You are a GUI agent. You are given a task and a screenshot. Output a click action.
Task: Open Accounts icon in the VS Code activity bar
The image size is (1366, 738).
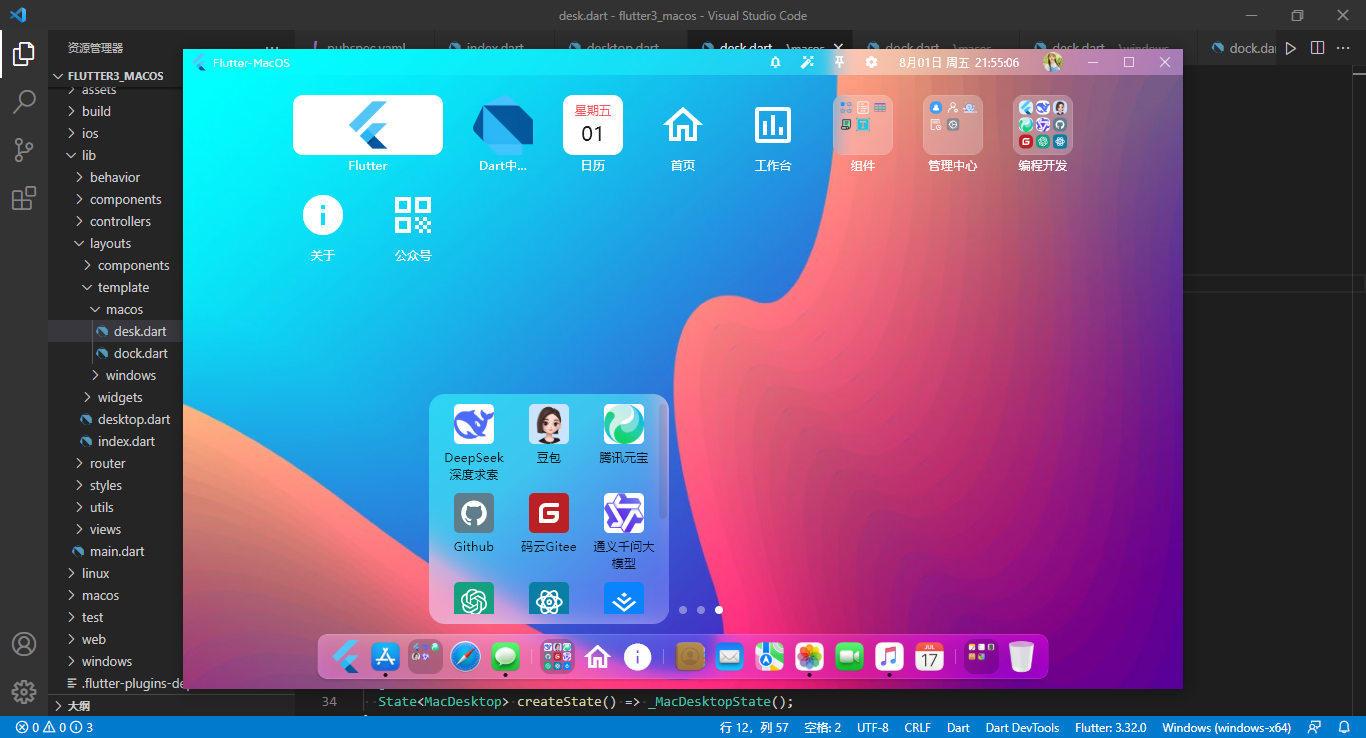coord(24,644)
